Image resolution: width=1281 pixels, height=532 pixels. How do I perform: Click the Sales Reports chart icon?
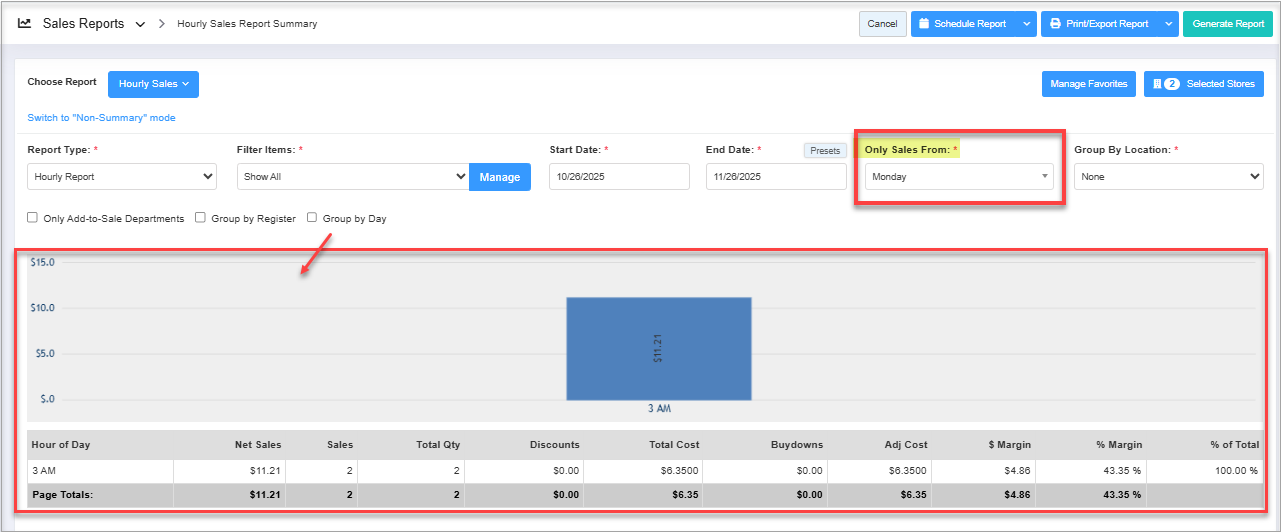(x=25, y=23)
